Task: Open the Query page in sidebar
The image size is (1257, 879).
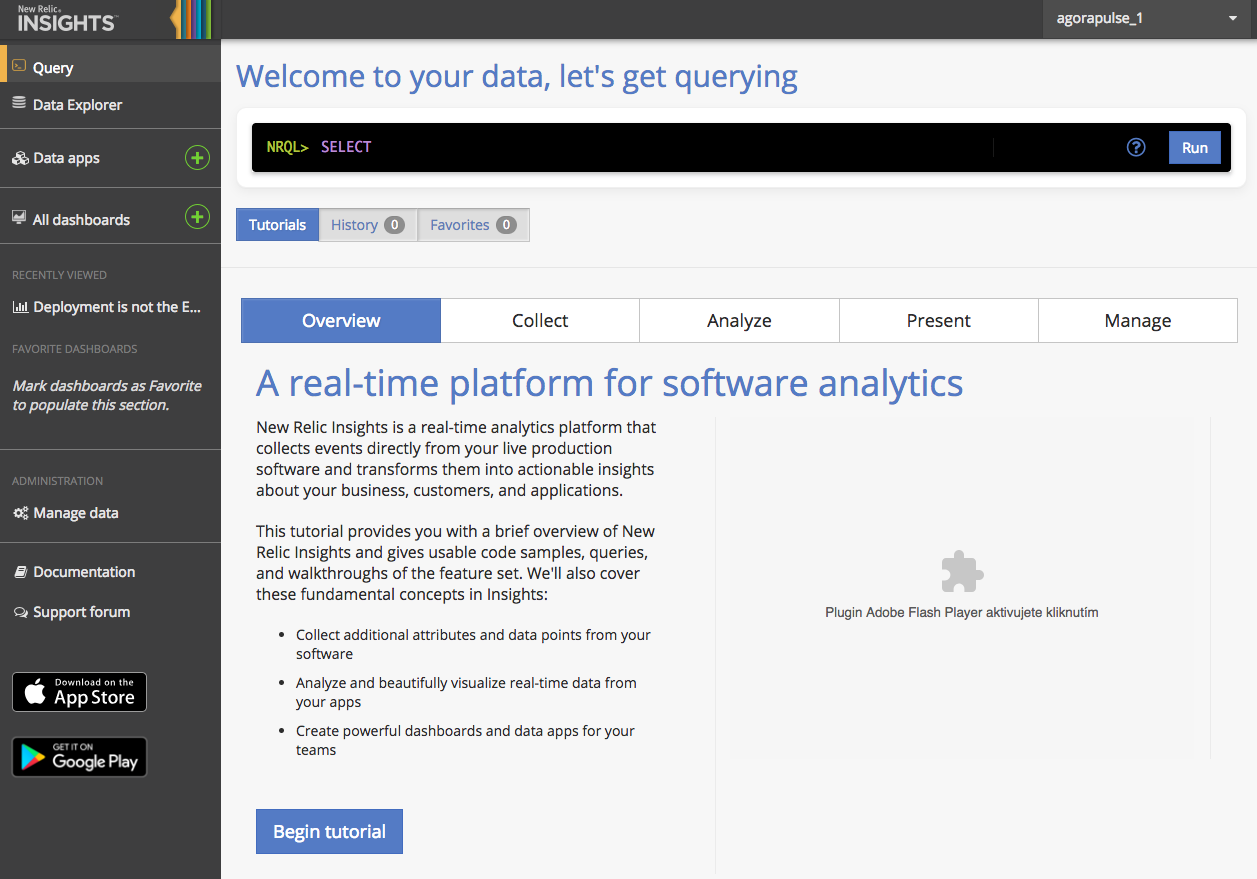Action: 110,67
